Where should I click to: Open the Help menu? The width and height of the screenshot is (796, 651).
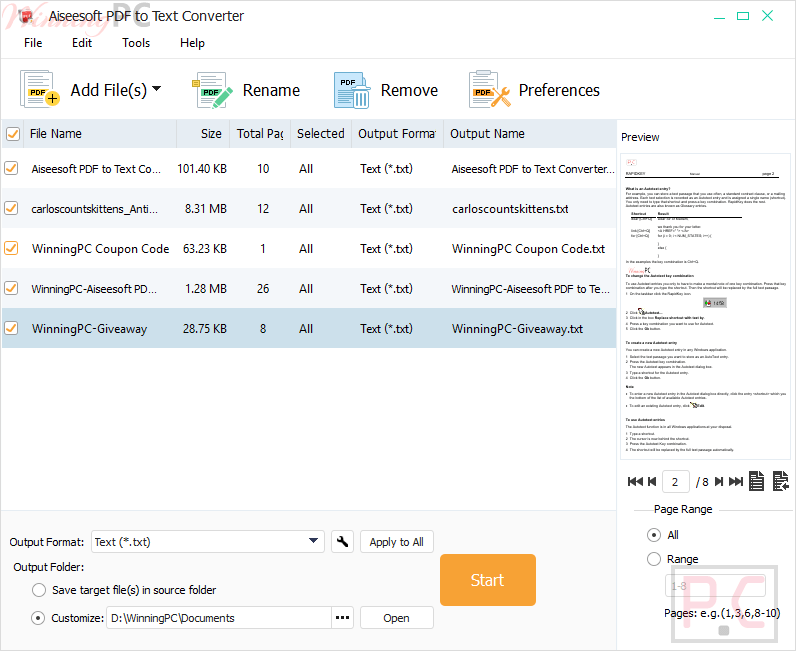(x=192, y=43)
